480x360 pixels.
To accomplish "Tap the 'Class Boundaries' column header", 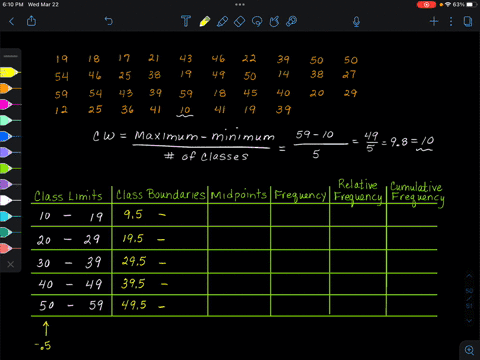I will (160, 194).
